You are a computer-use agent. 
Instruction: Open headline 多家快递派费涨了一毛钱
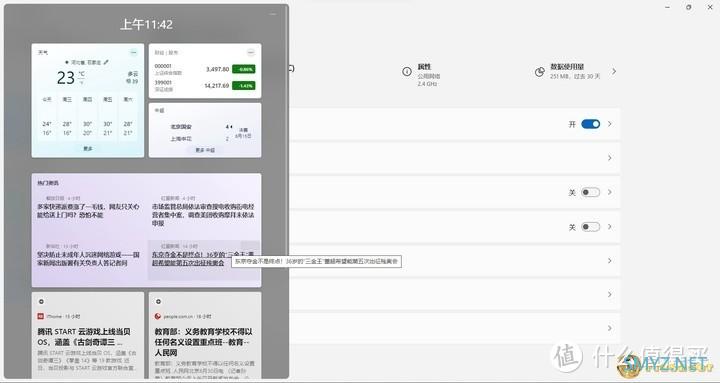[88, 211]
